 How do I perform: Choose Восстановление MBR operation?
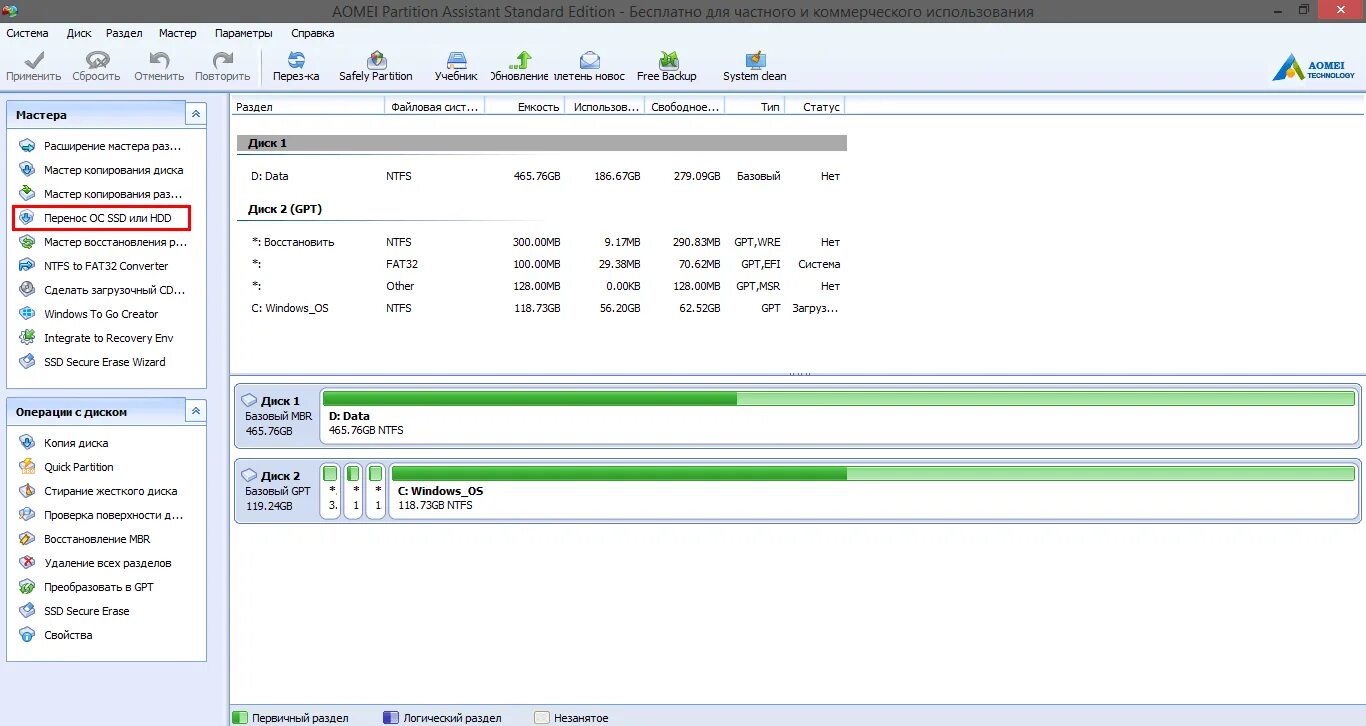click(85, 539)
